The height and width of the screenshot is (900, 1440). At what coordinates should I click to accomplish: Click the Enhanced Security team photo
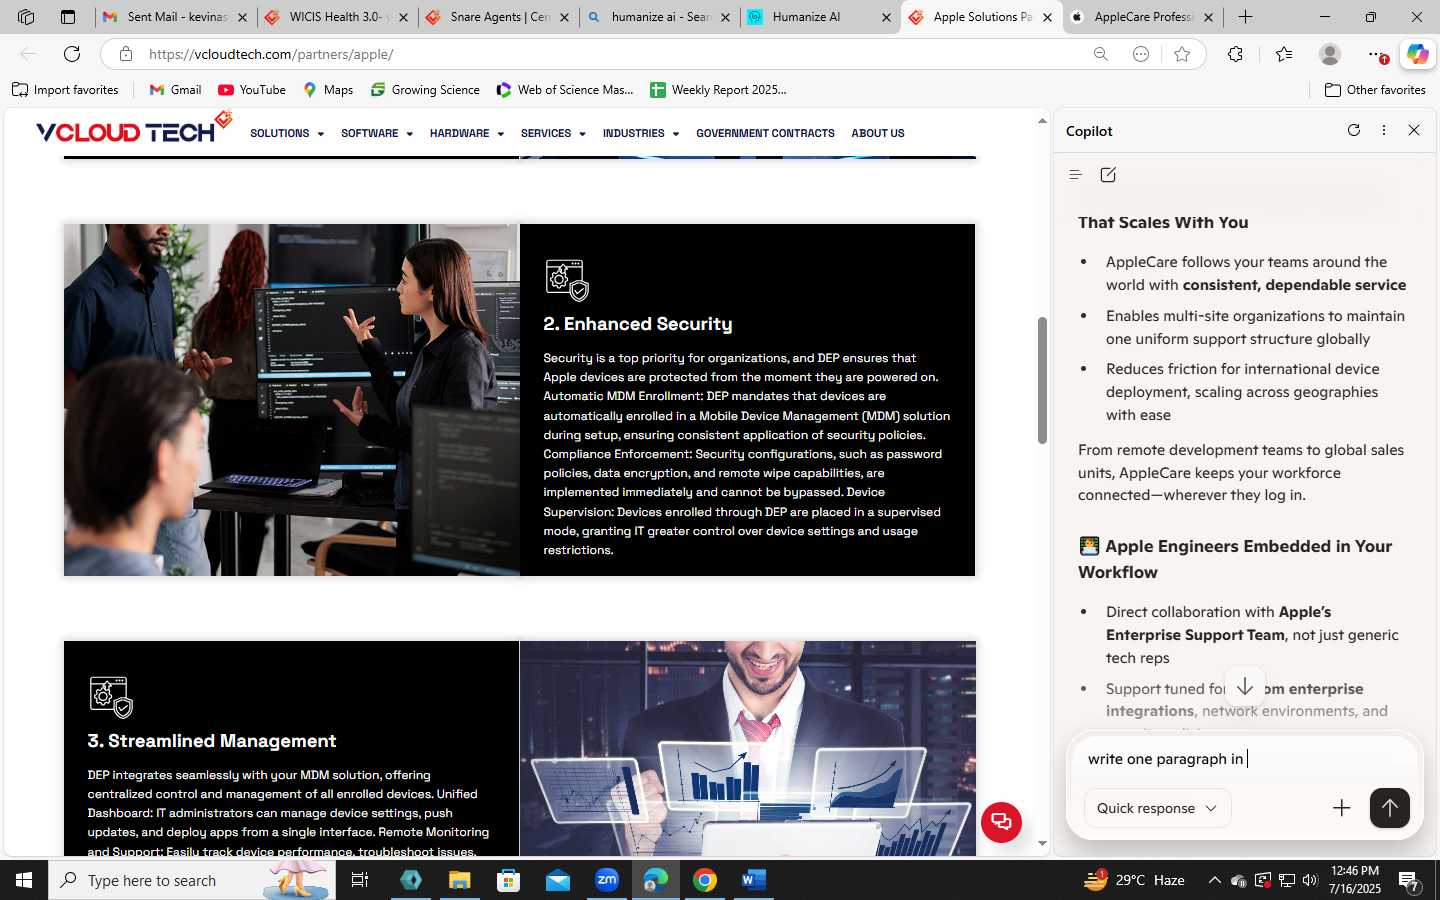point(292,400)
